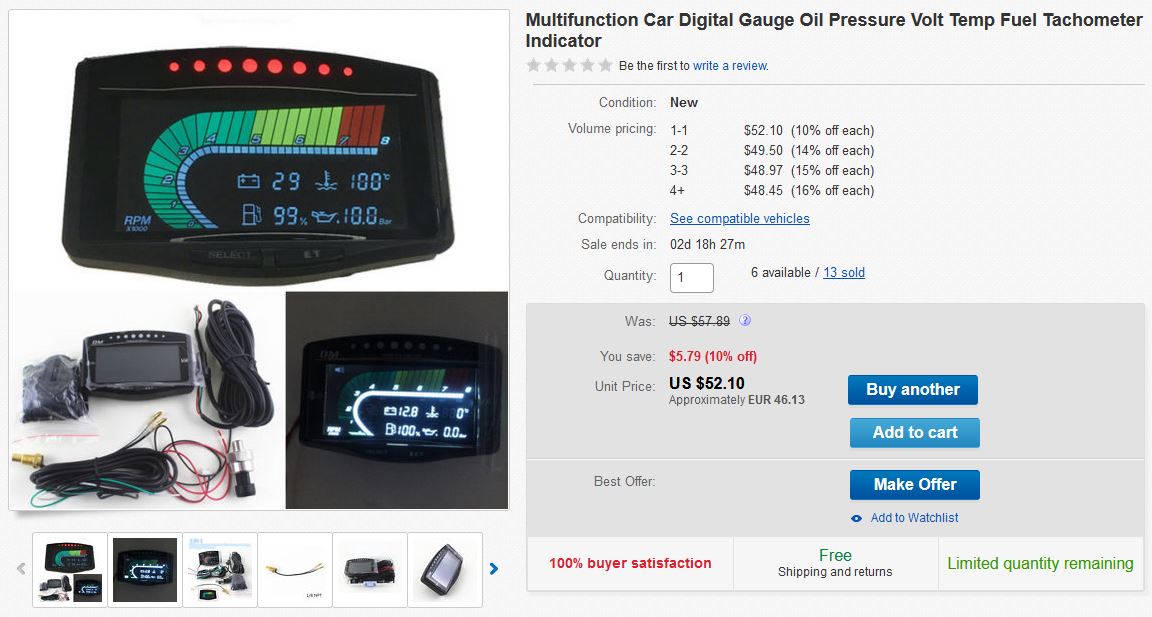Click the star rating icons
The width and height of the screenshot is (1152, 617).
click(x=569, y=65)
